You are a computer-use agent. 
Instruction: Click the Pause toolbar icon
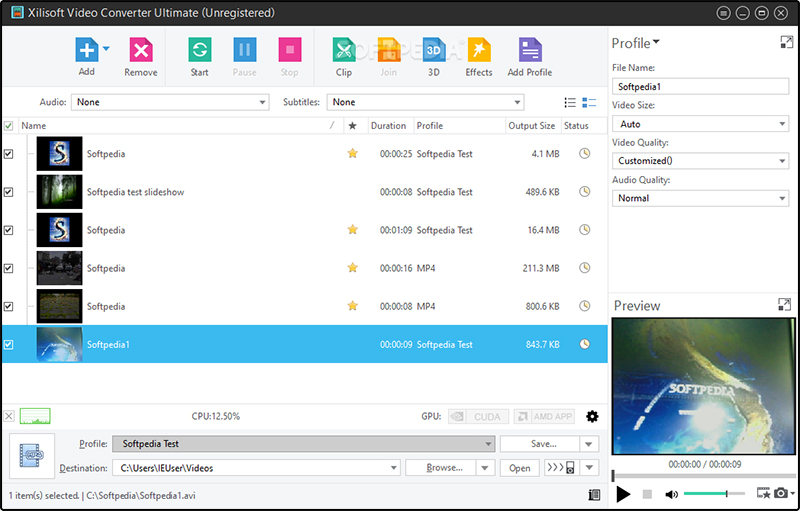coord(244,50)
